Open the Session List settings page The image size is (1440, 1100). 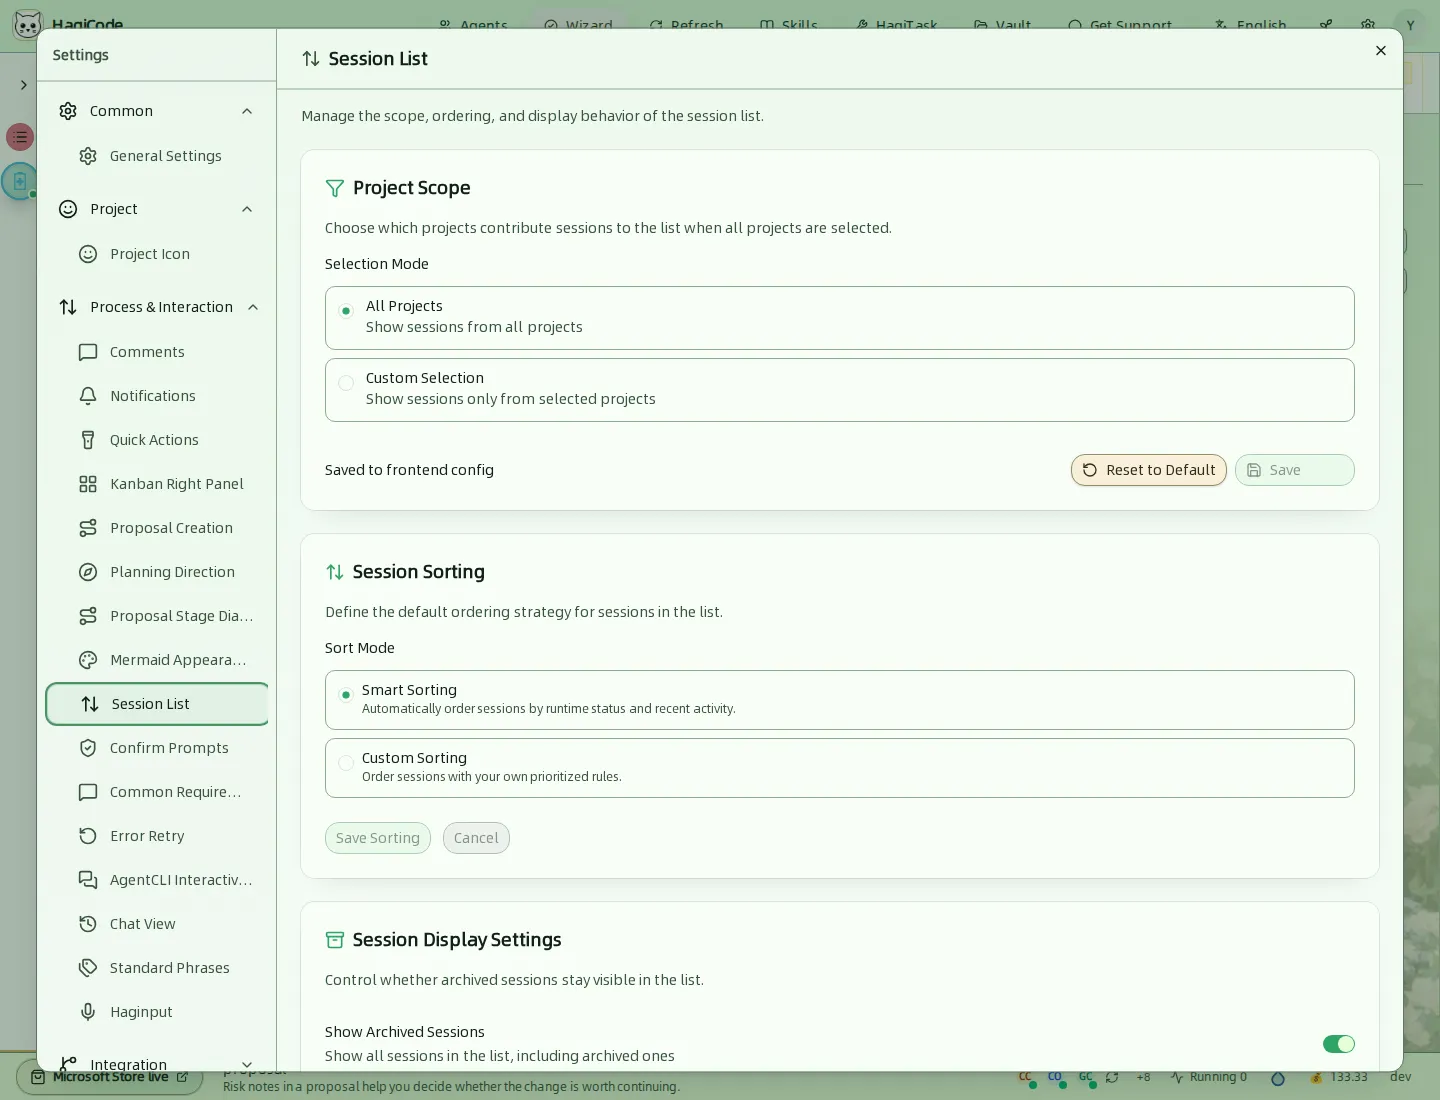(158, 704)
